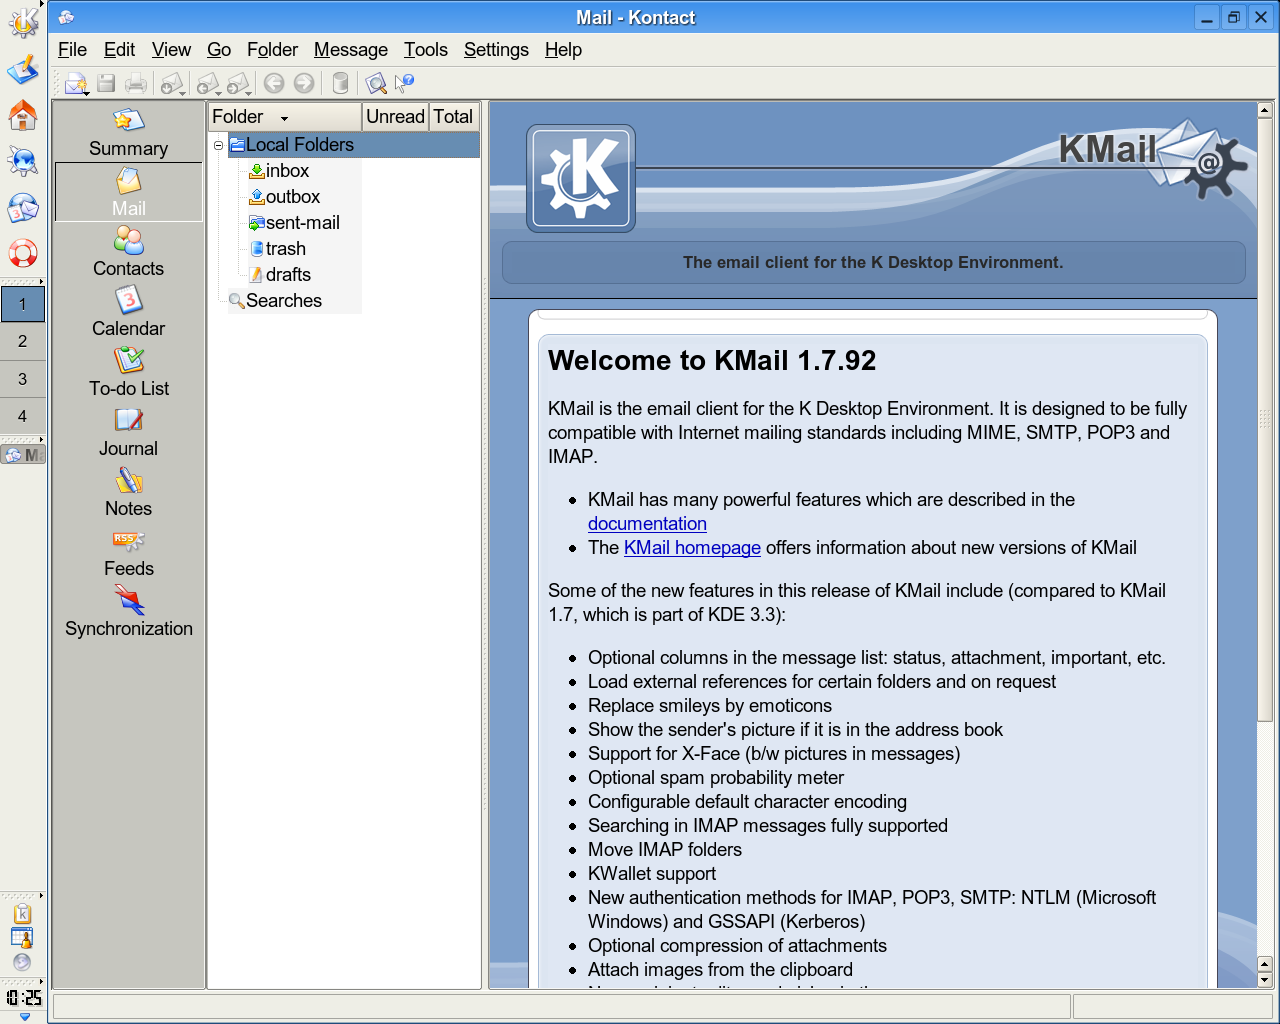This screenshot has width=1280, height=1024.
Task: Launch the pen and notepad panel icon
Action: click(22, 69)
